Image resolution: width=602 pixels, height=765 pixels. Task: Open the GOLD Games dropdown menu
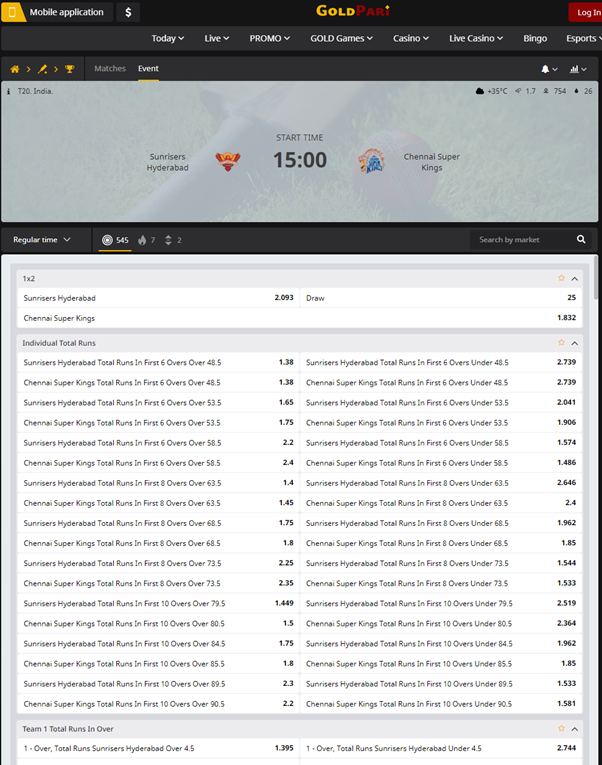tap(341, 39)
